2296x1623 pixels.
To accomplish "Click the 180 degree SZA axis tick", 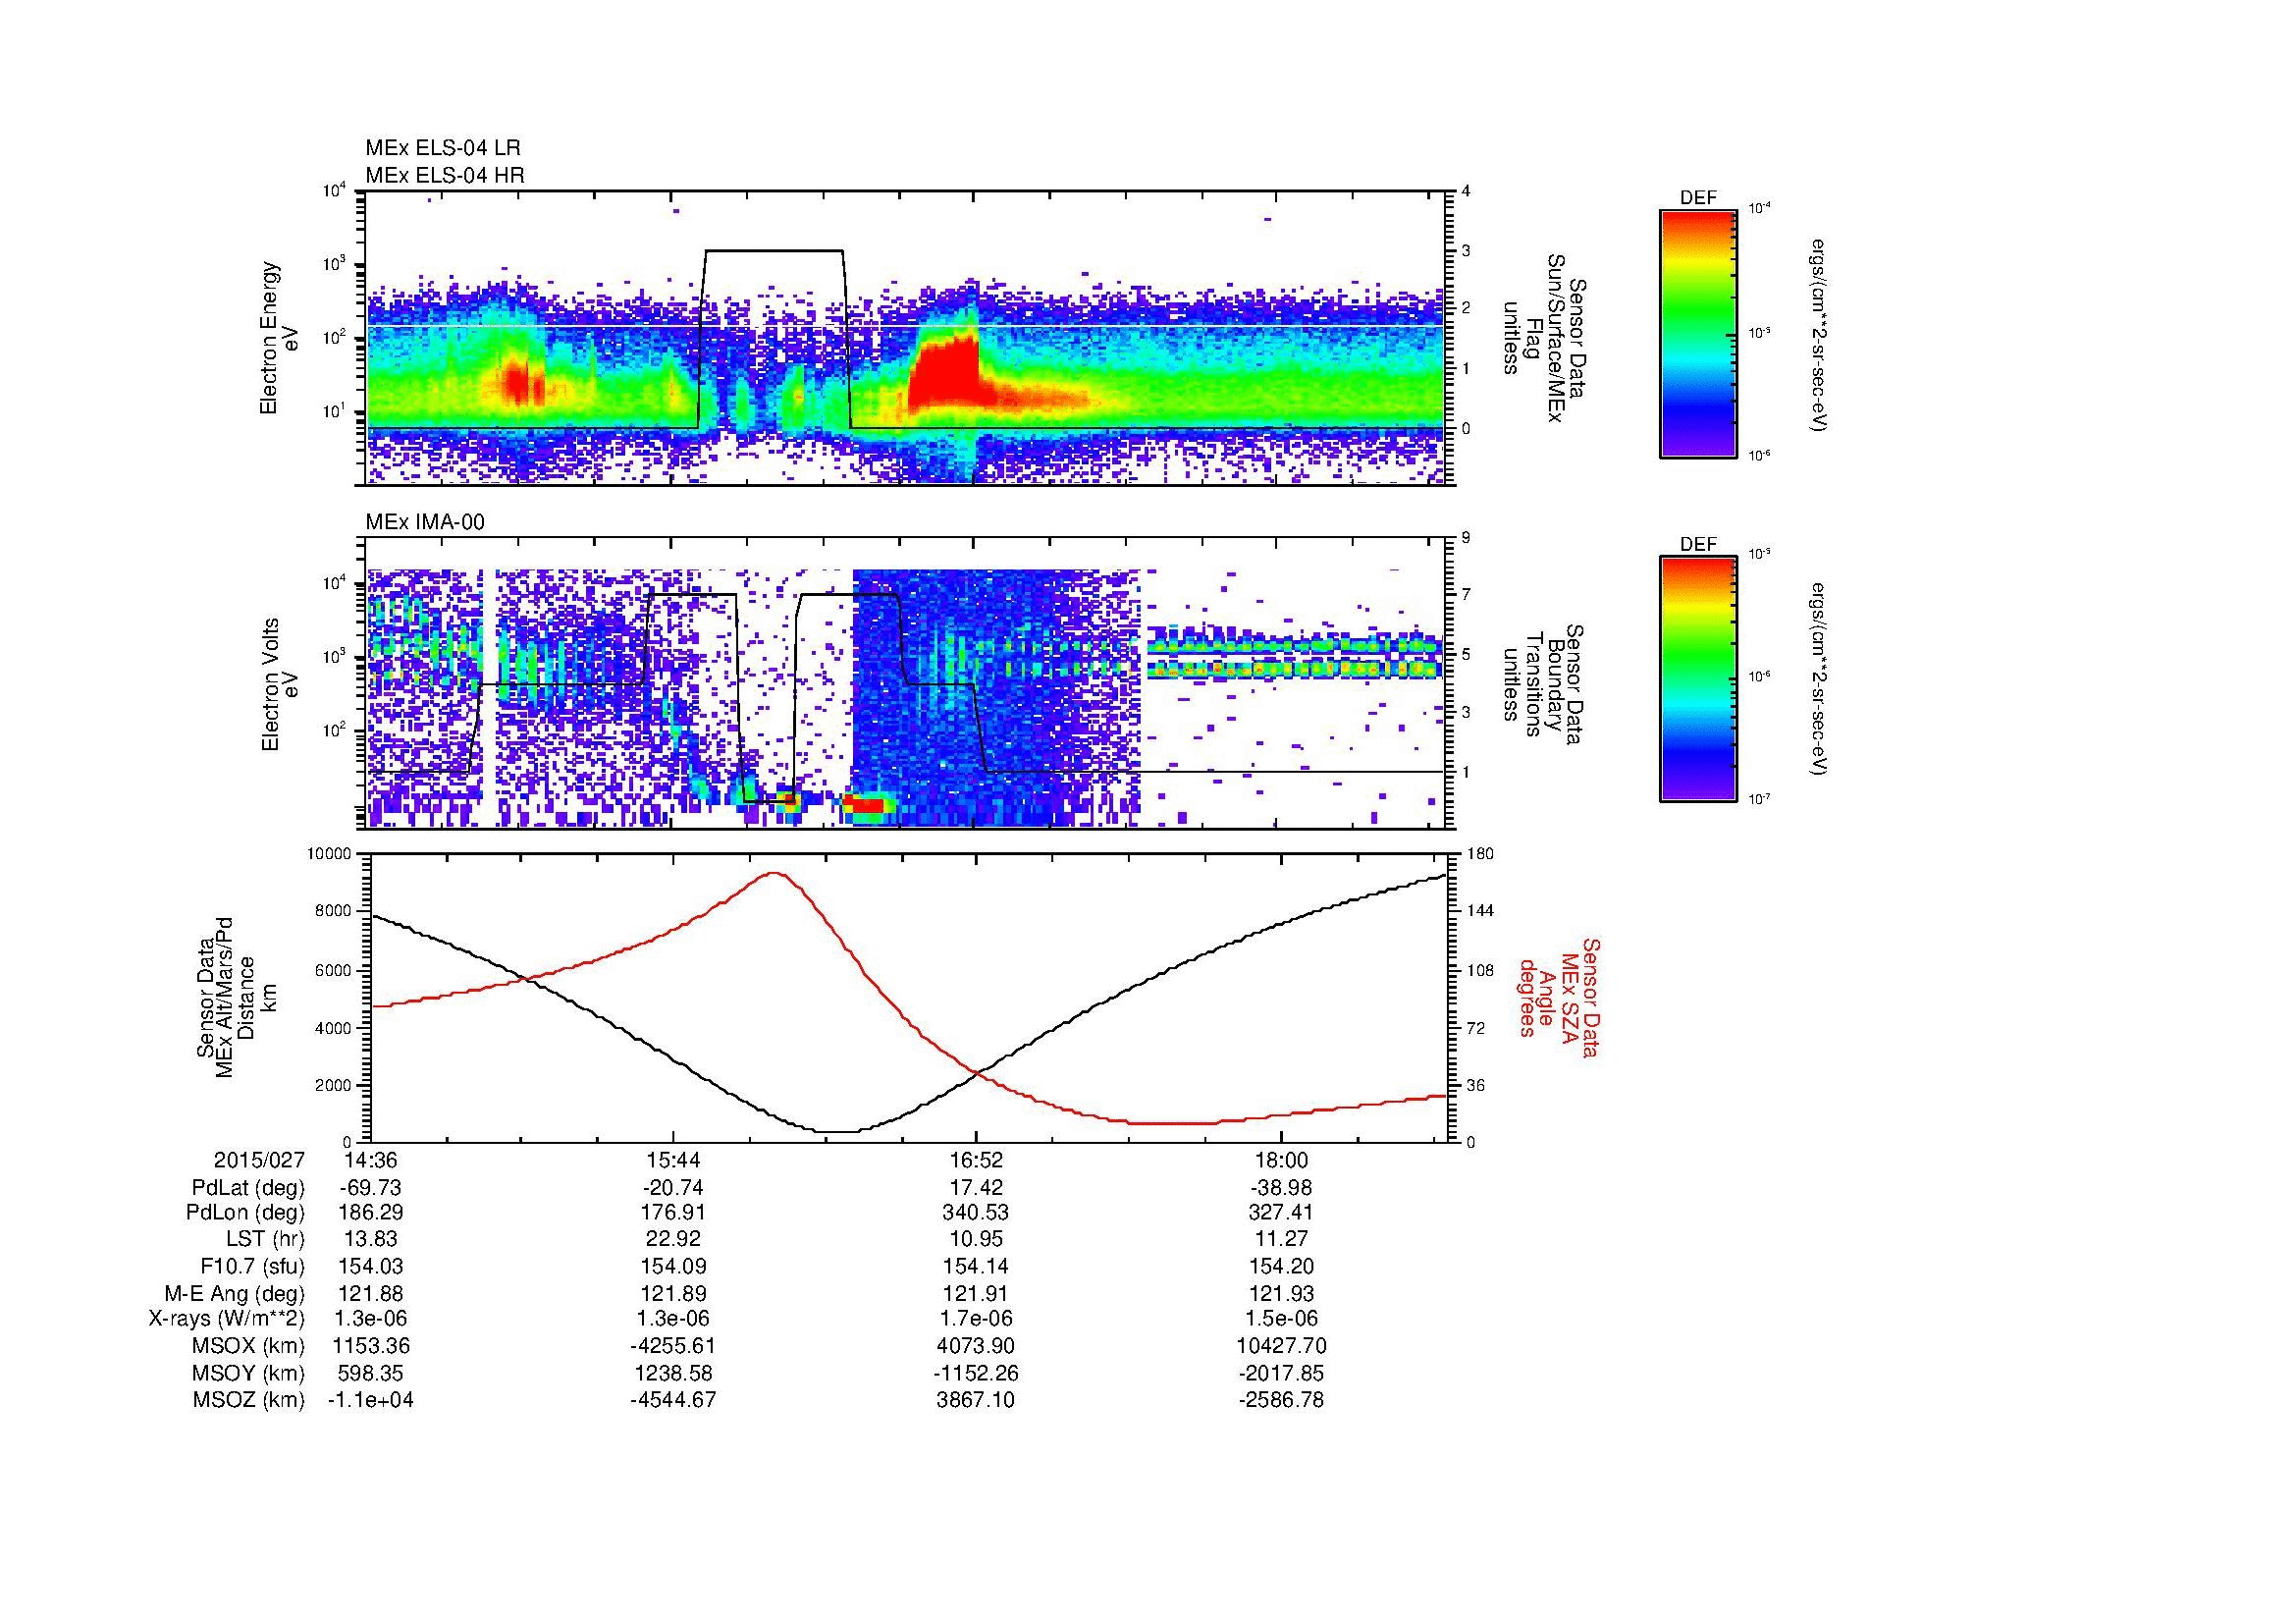I will 1481,854.
